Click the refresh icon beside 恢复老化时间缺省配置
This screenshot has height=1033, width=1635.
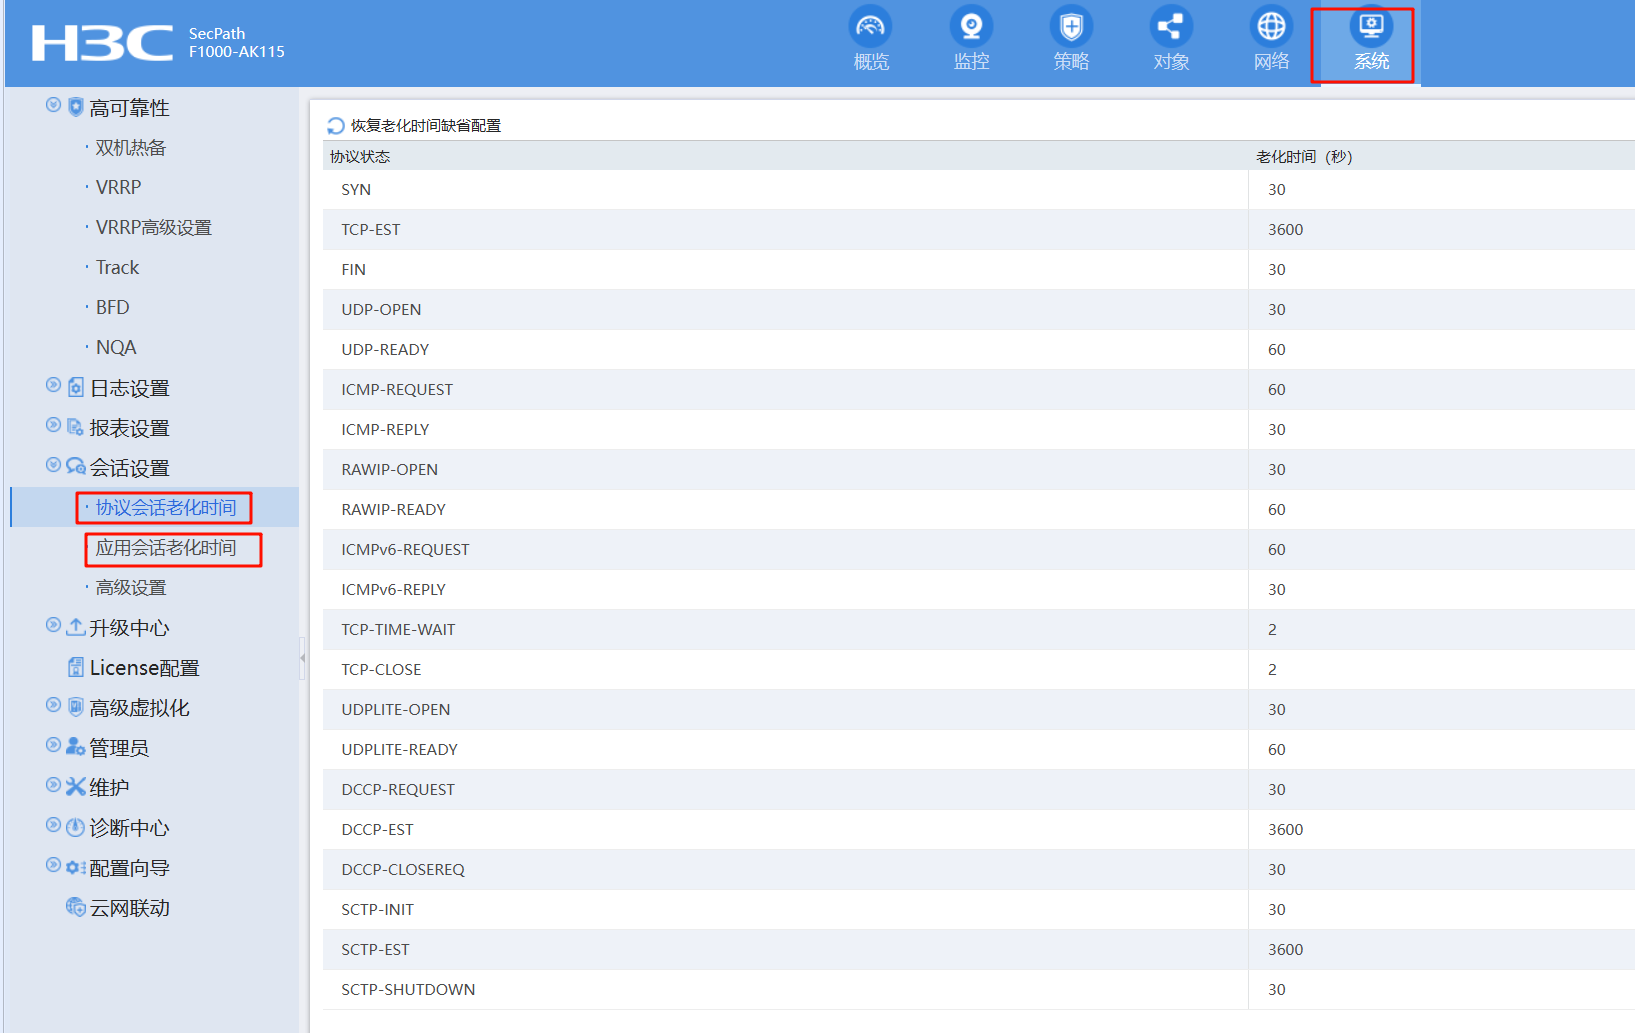pos(336,126)
